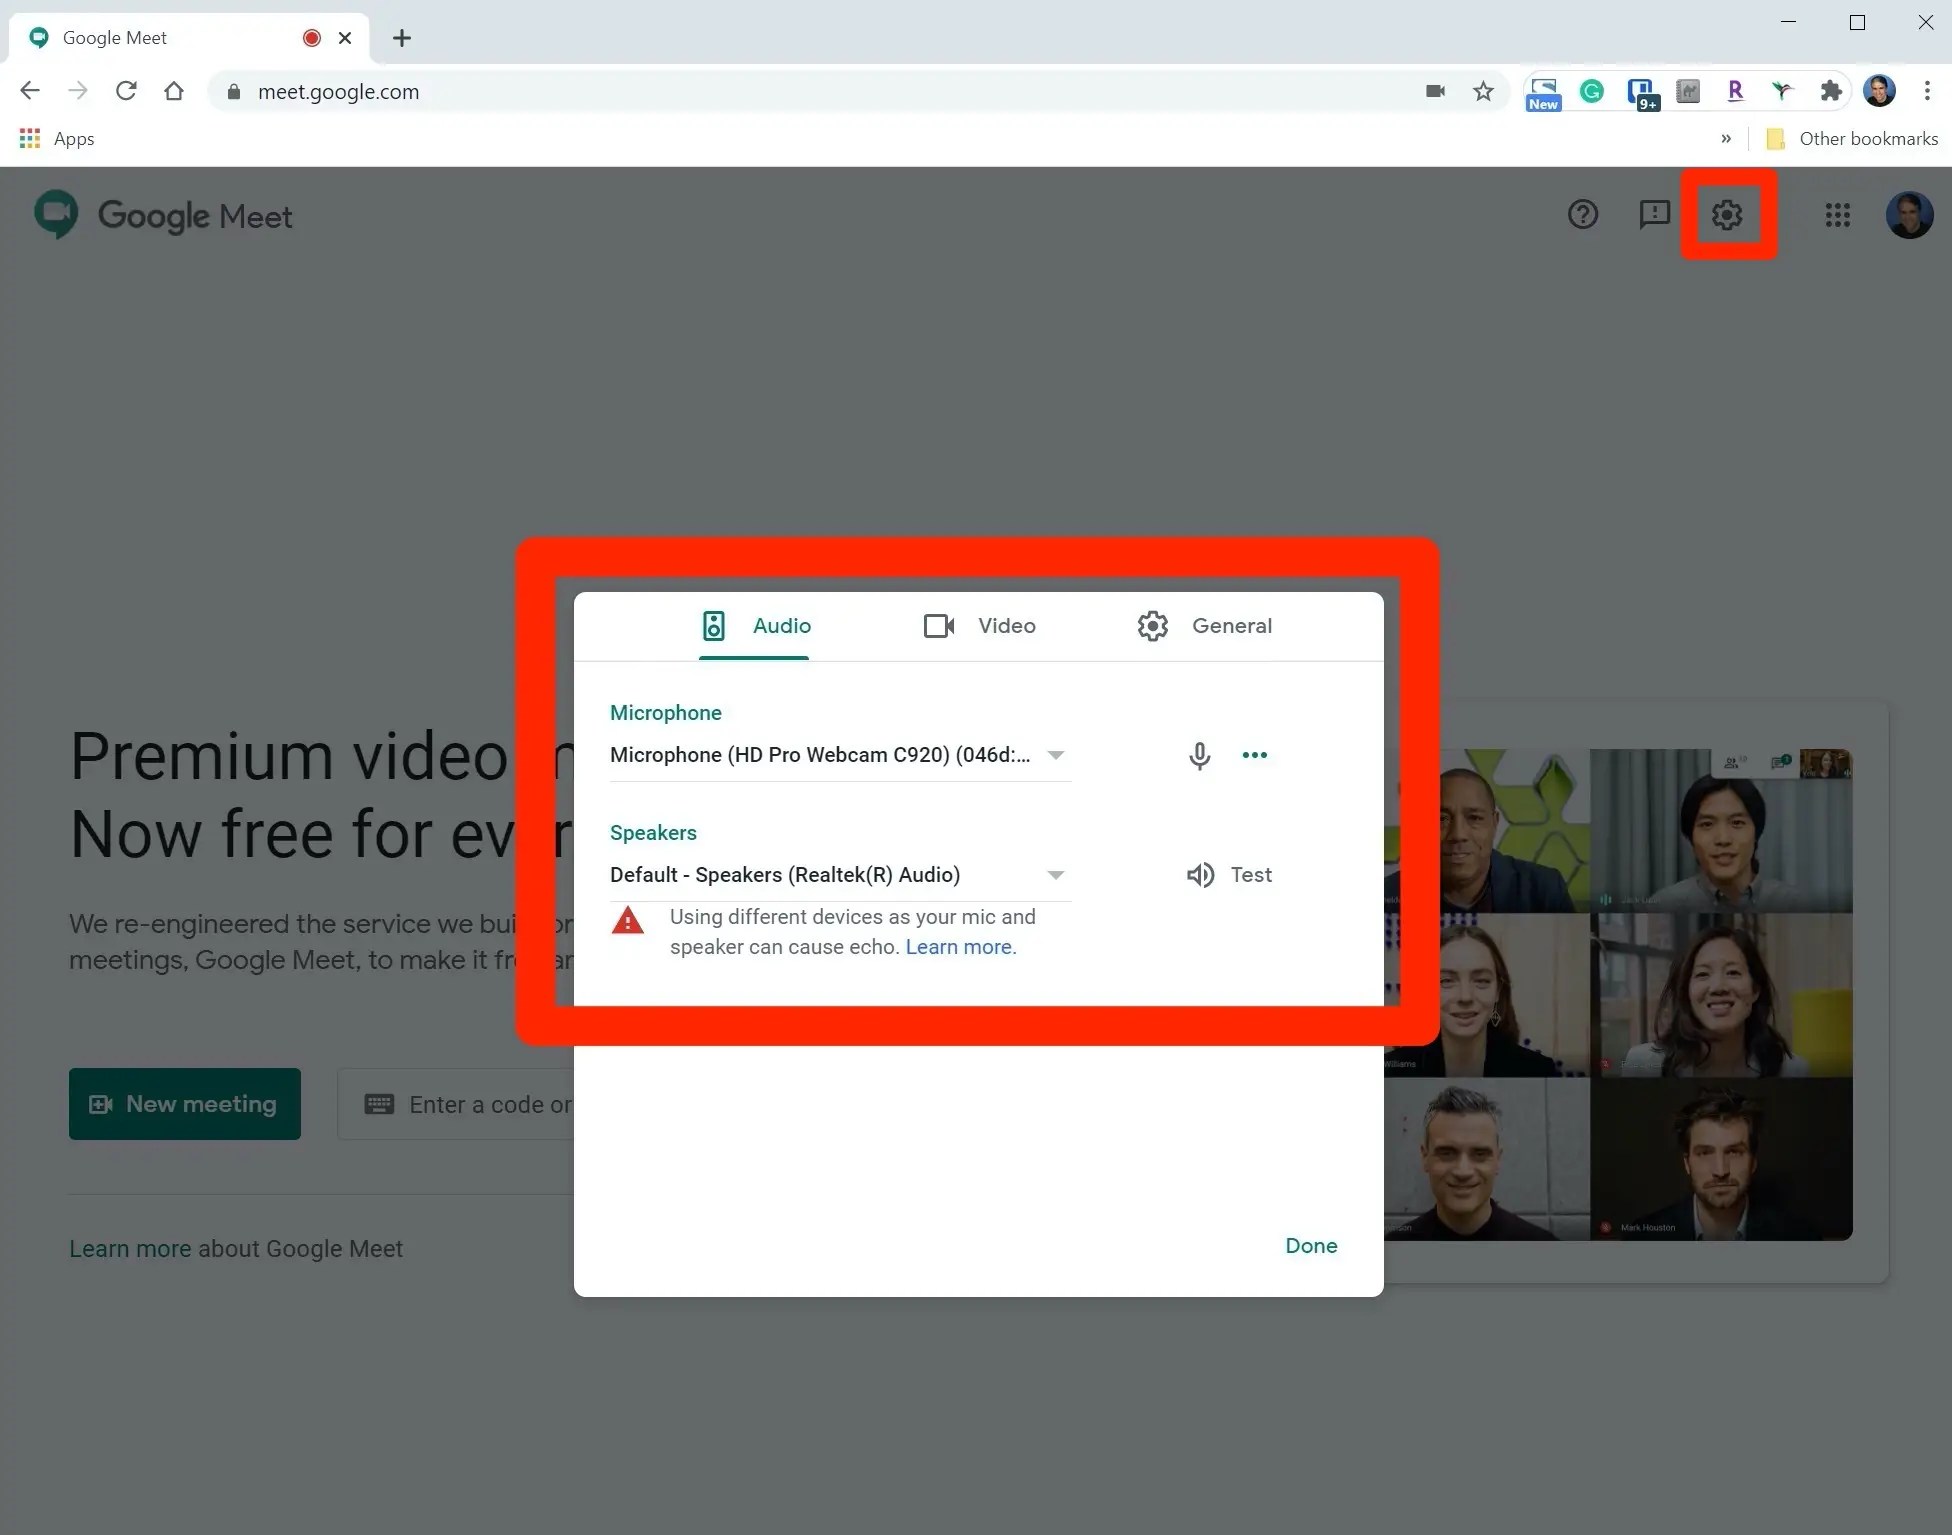Click the report a problem feedback icon
The width and height of the screenshot is (1952, 1535).
pos(1654,215)
